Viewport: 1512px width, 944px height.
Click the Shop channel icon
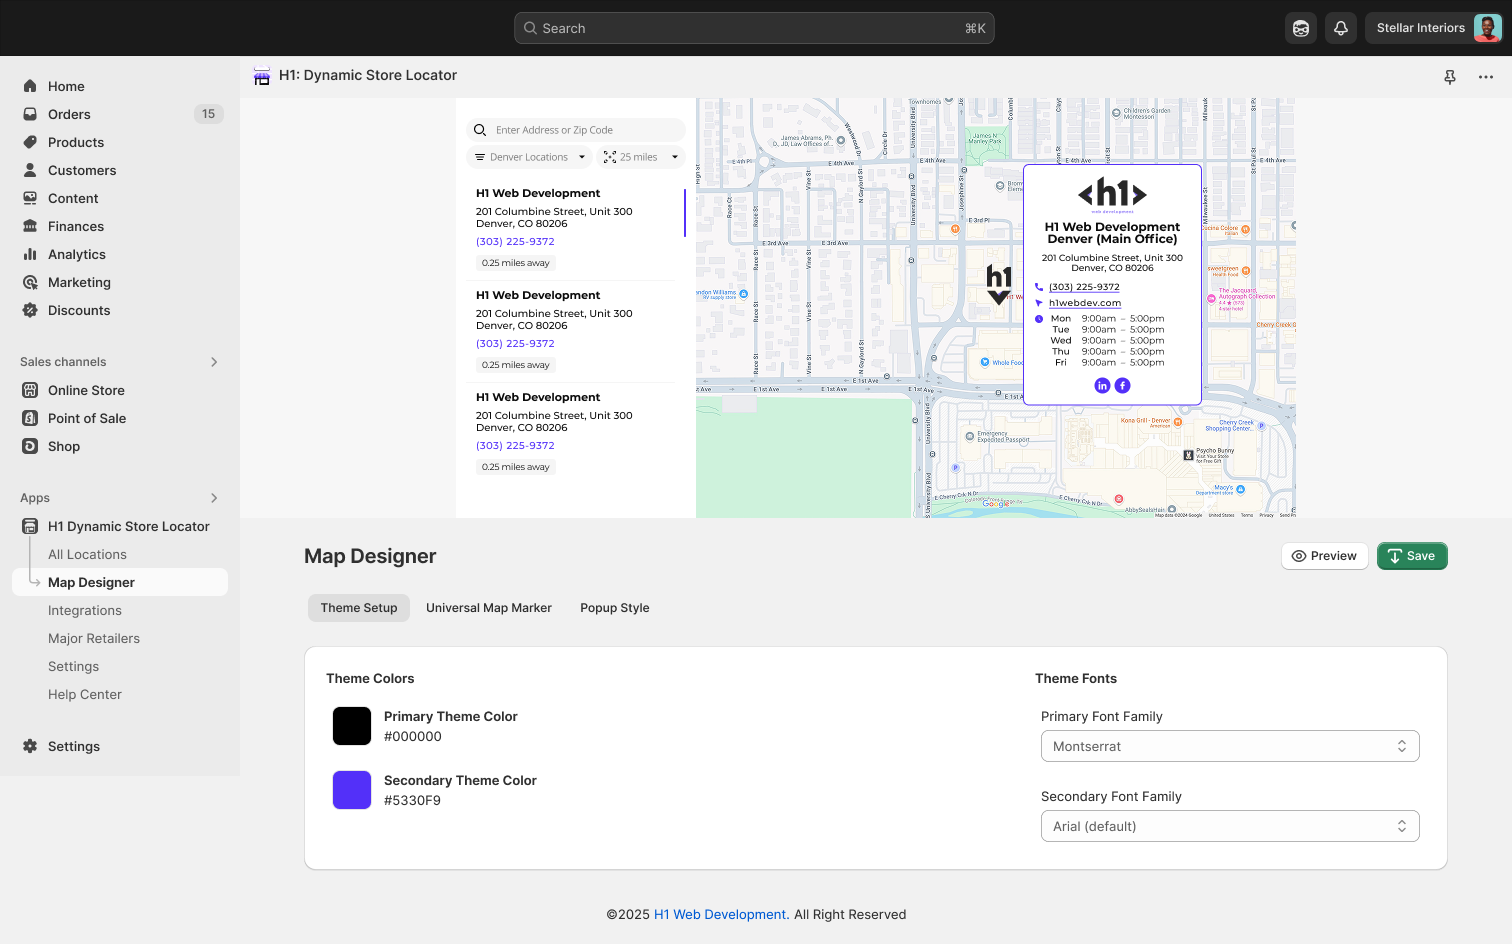(x=30, y=446)
